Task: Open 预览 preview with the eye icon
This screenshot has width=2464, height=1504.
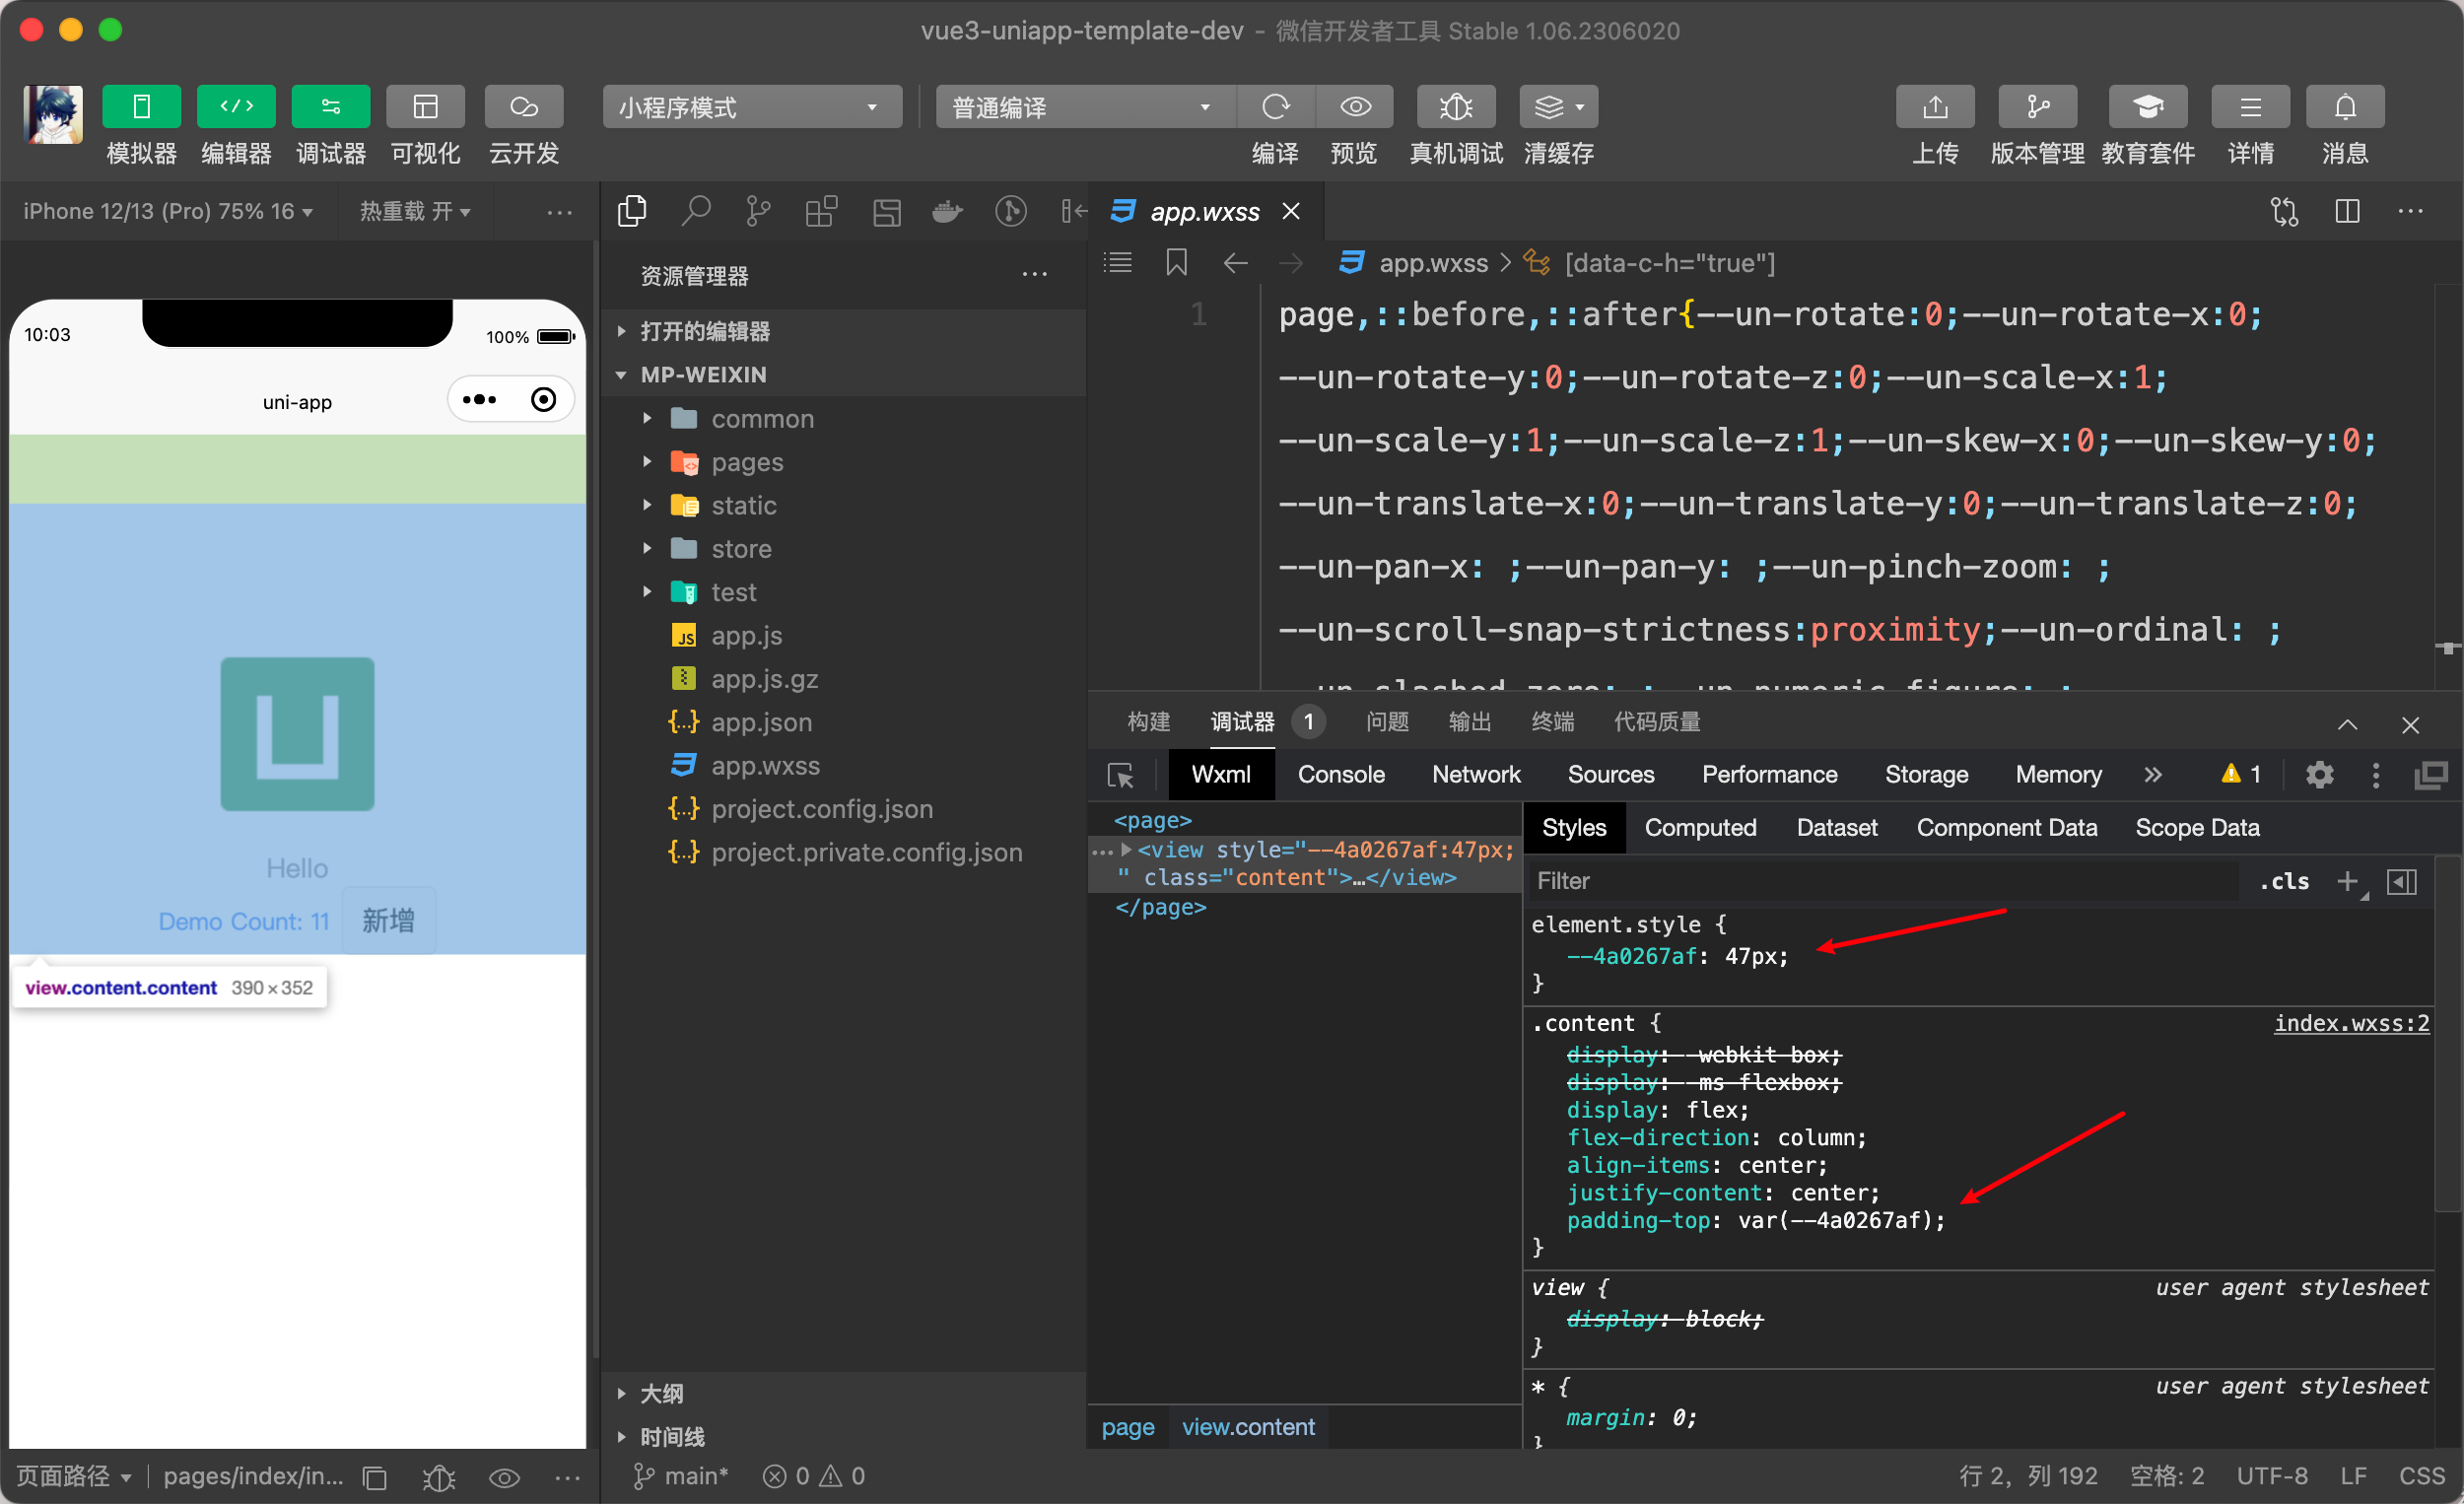Action: click(1355, 107)
